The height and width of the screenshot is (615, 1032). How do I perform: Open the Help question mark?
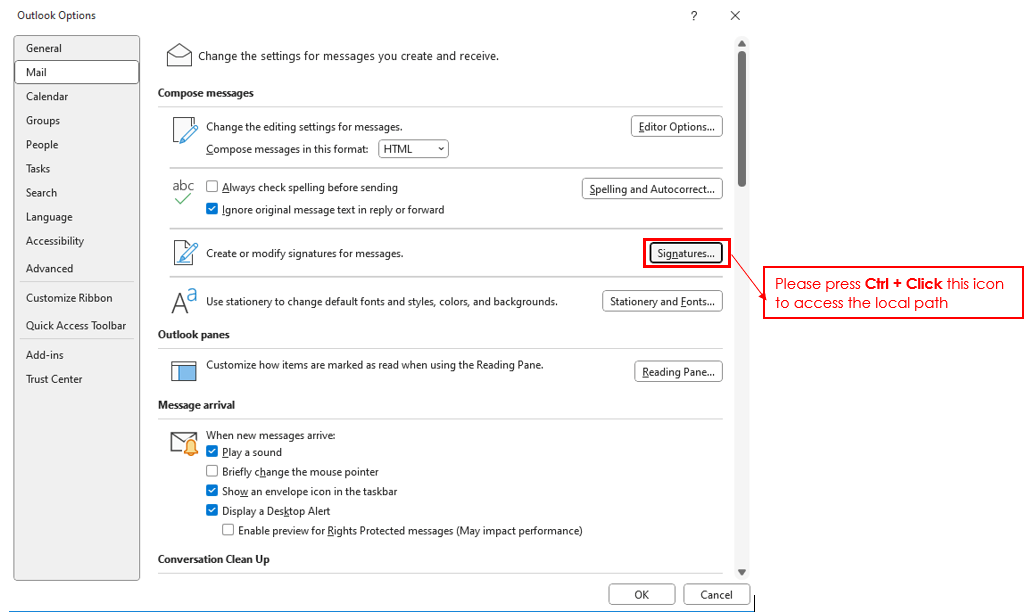694,16
